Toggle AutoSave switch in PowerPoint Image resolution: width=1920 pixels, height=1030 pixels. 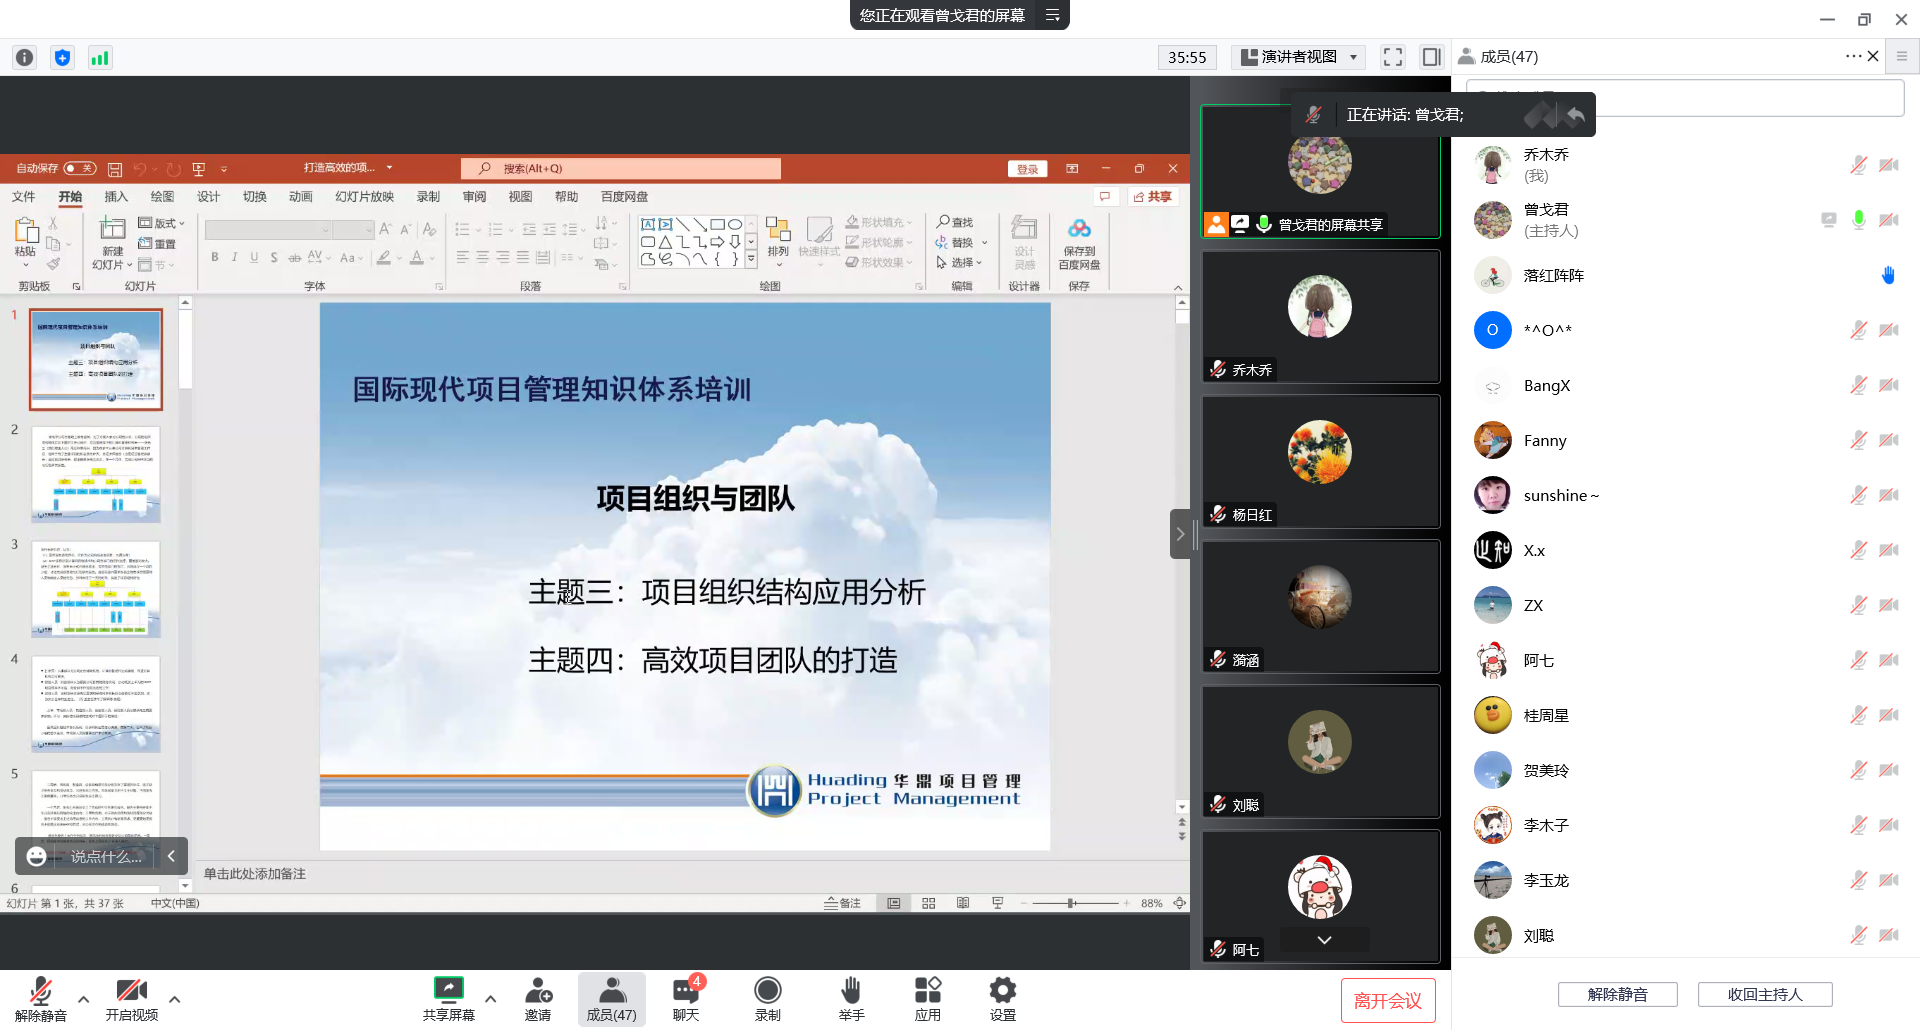coord(80,168)
